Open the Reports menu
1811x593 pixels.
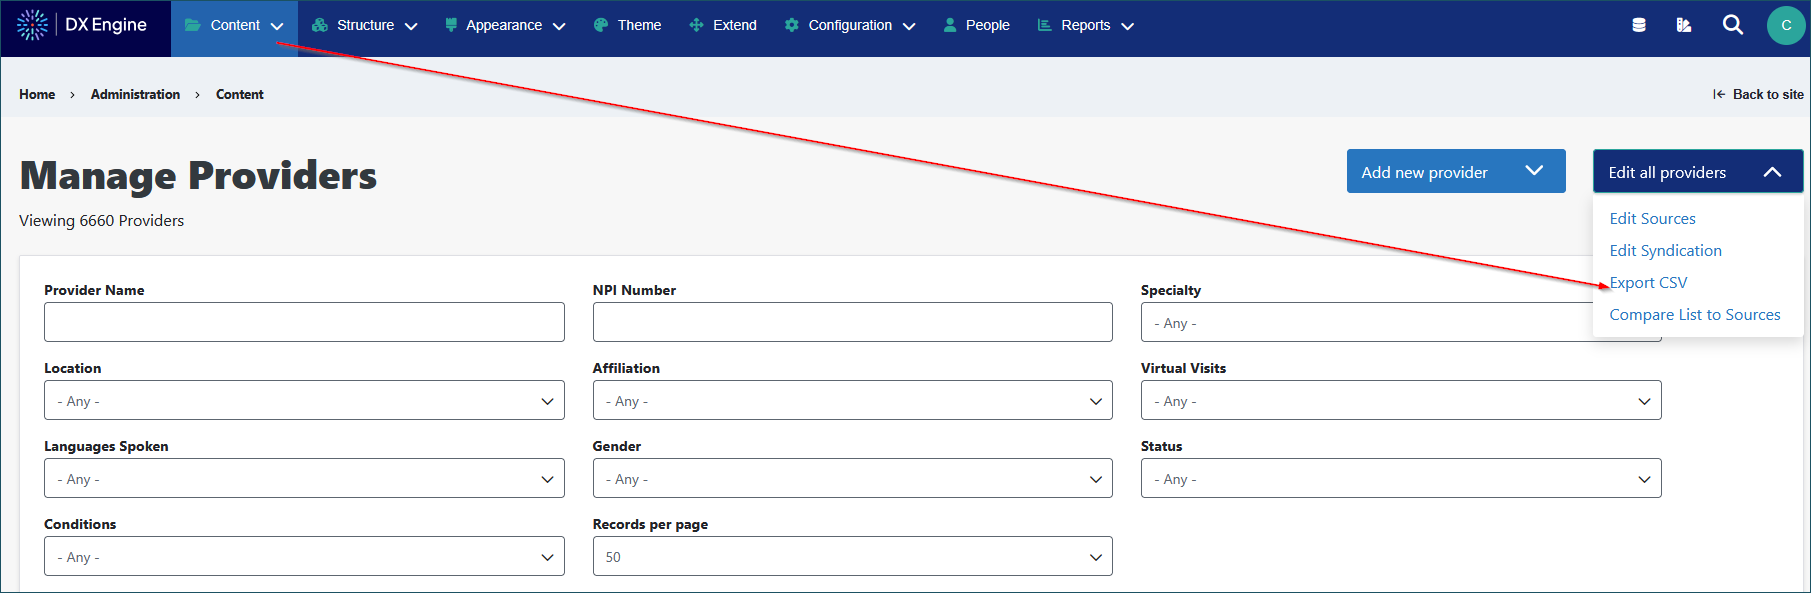pyautogui.click(x=1085, y=25)
